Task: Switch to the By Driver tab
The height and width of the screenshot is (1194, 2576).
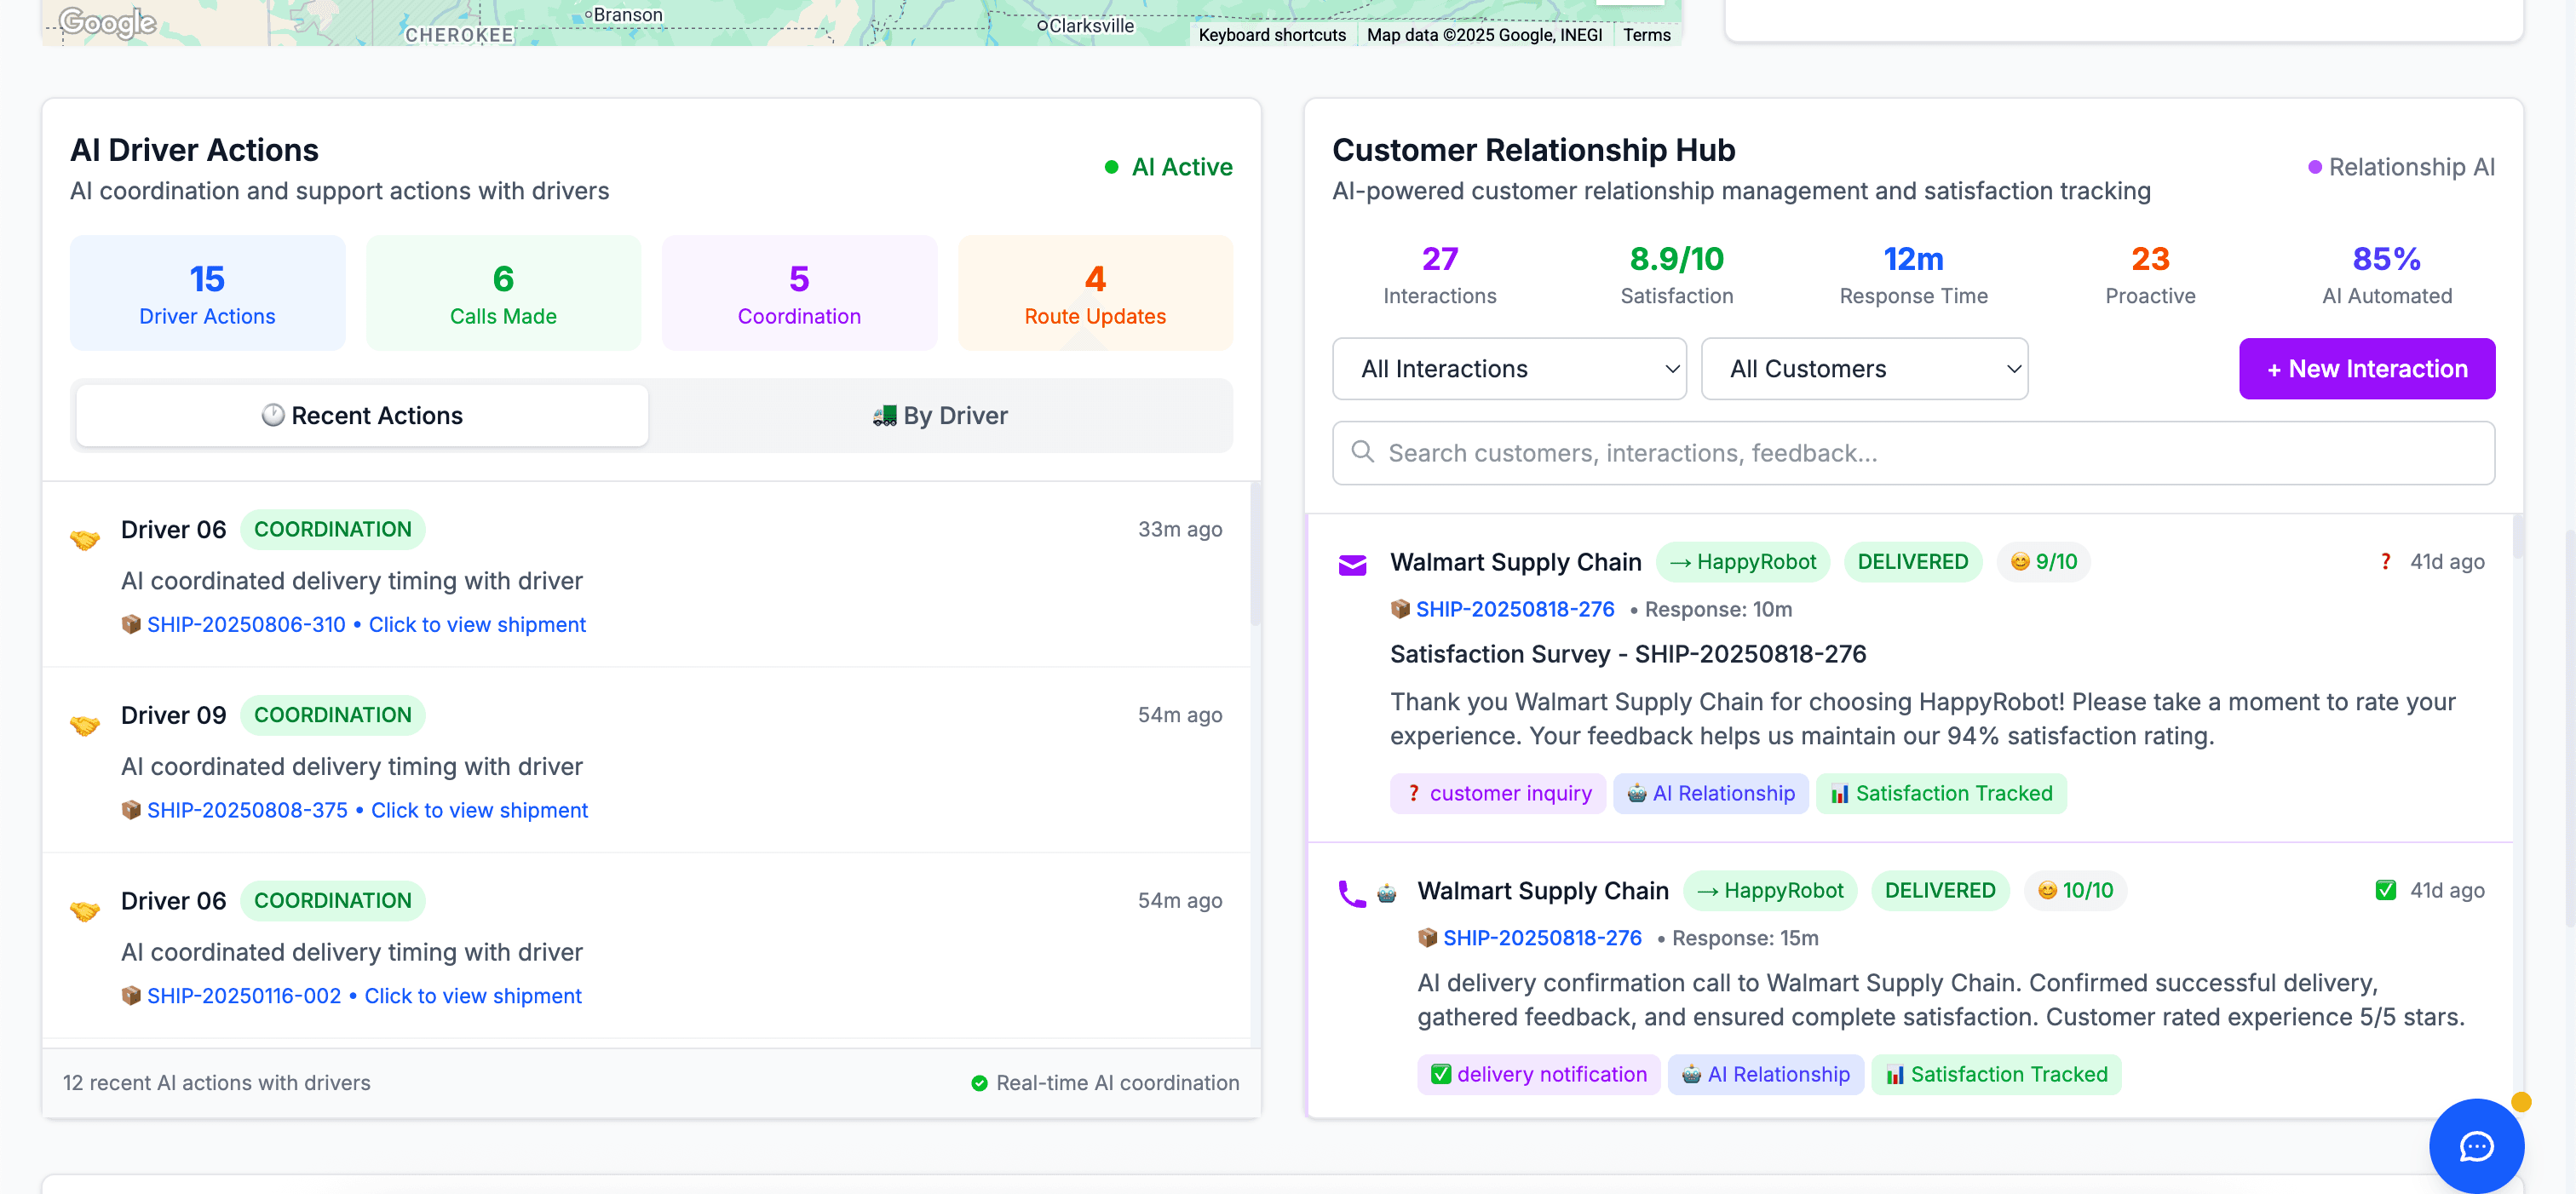Action: pos(941,415)
